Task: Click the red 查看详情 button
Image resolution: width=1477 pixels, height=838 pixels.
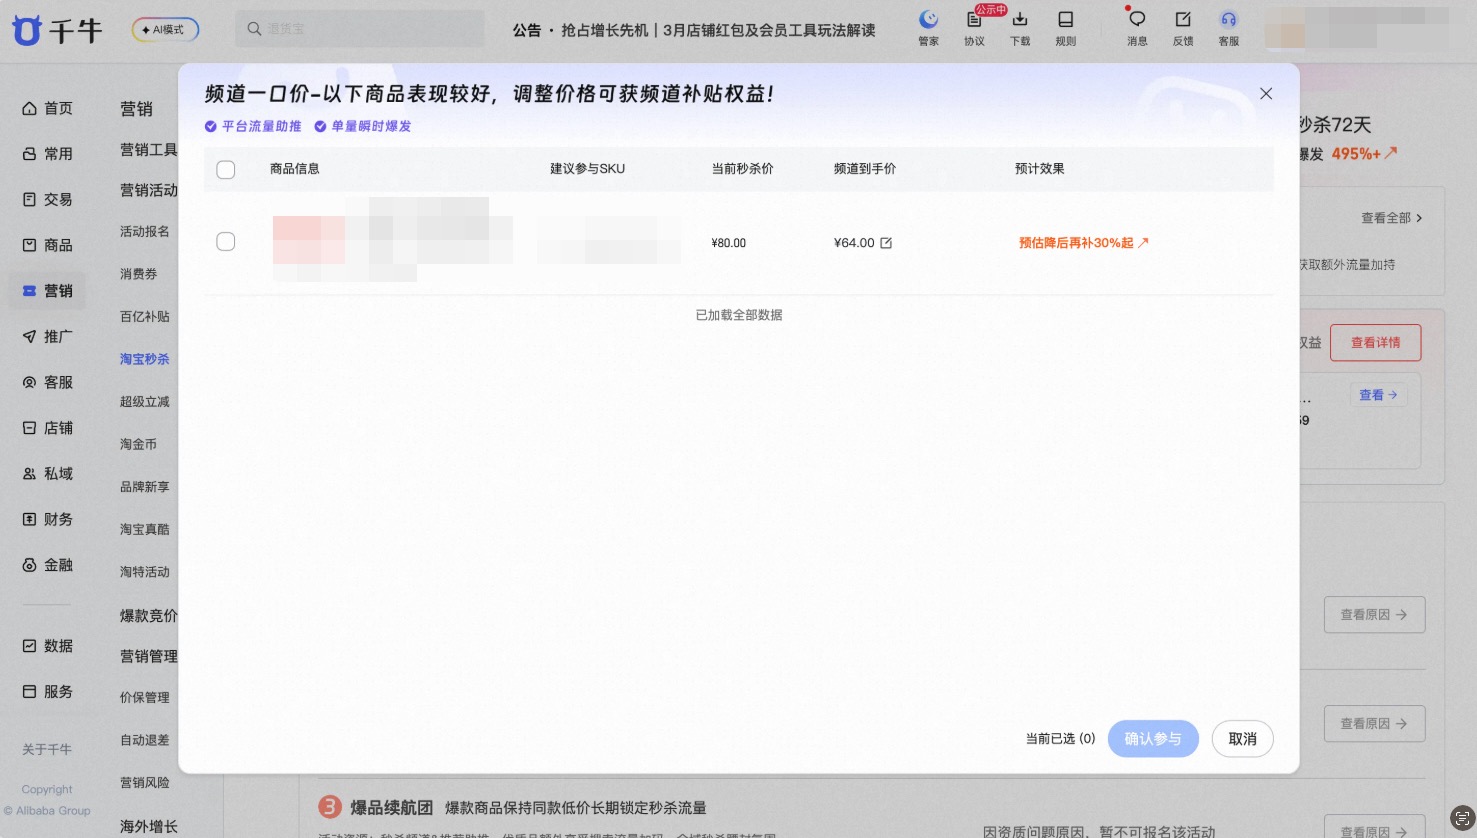Action: (1376, 343)
